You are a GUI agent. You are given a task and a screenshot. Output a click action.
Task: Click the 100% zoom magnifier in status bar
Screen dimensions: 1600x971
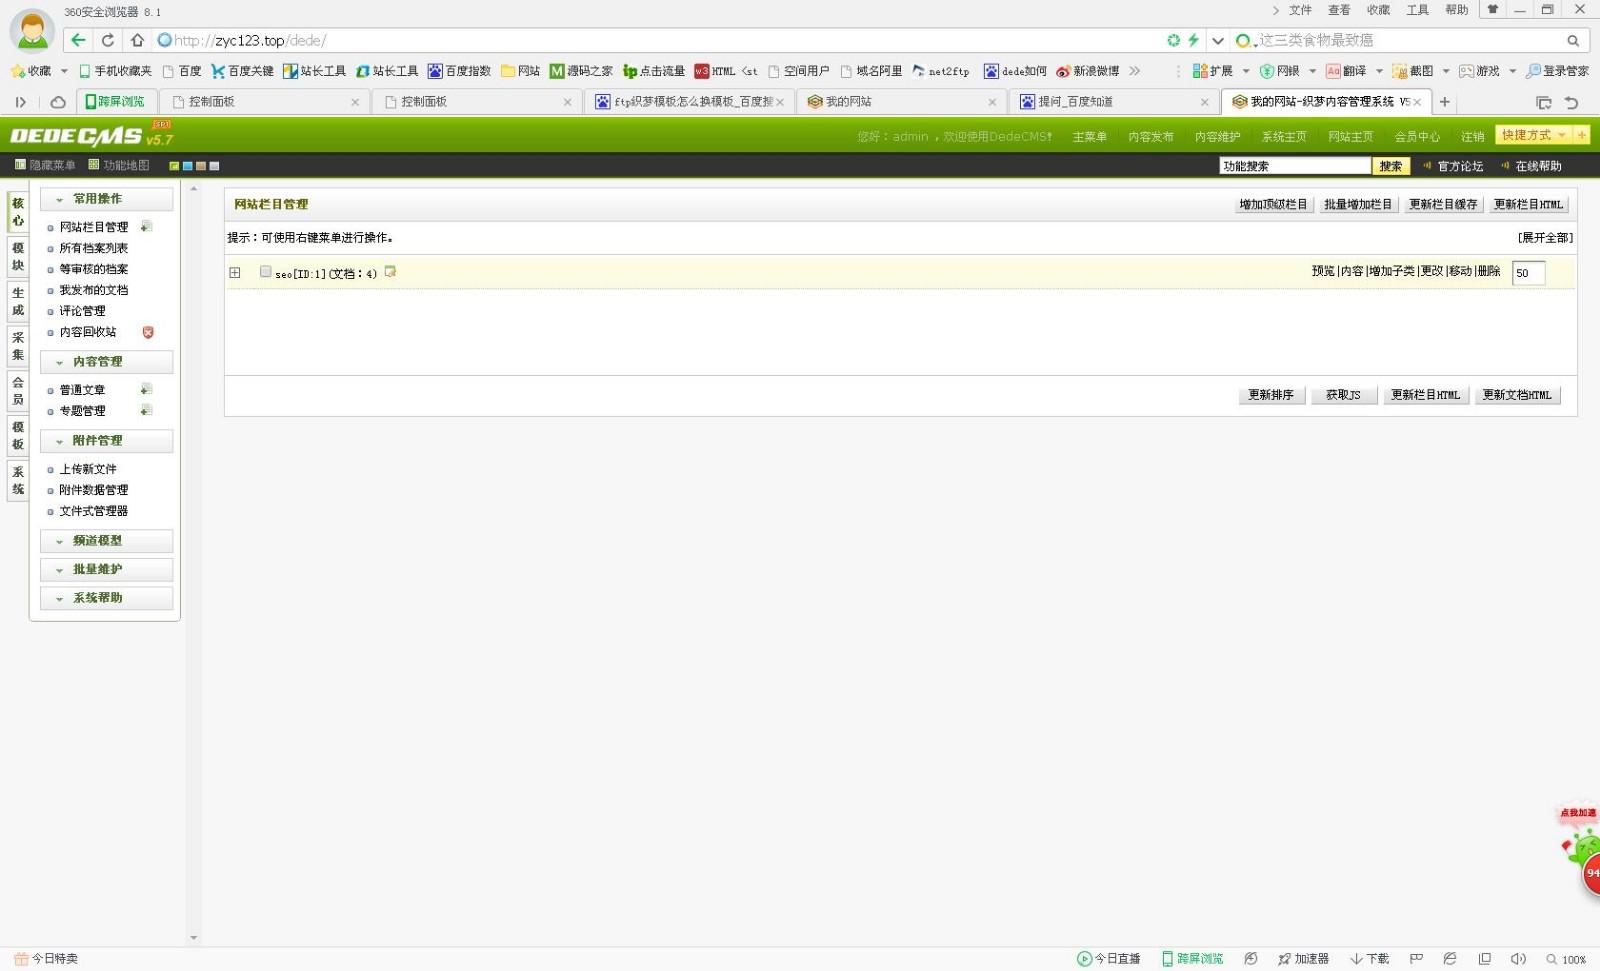[x=1551, y=959]
